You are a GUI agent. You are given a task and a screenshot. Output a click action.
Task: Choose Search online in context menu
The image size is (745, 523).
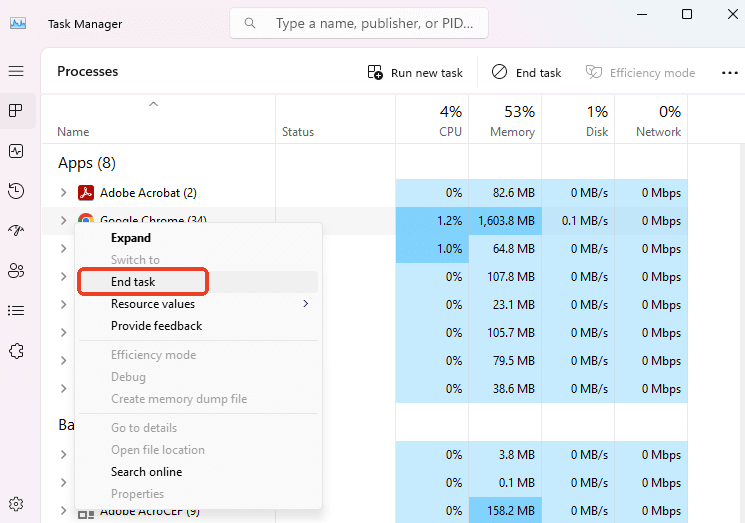coord(146,472)
